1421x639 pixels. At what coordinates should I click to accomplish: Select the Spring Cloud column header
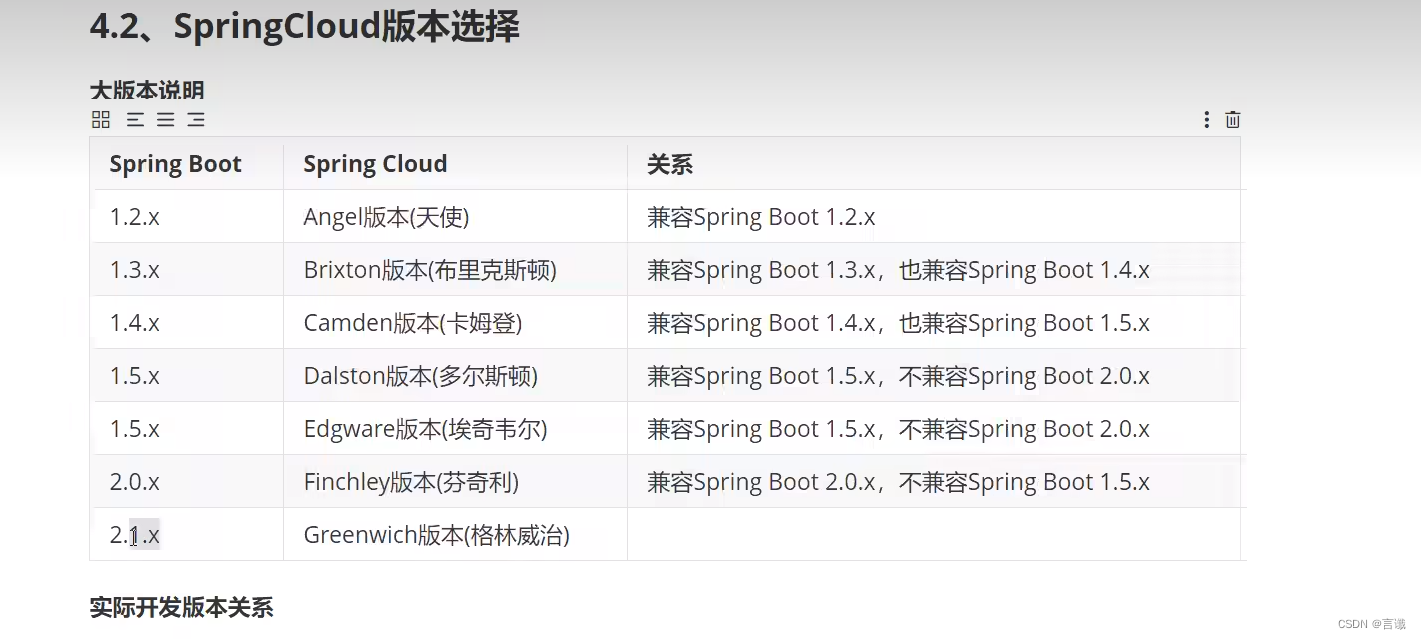(x=375, y=163)
